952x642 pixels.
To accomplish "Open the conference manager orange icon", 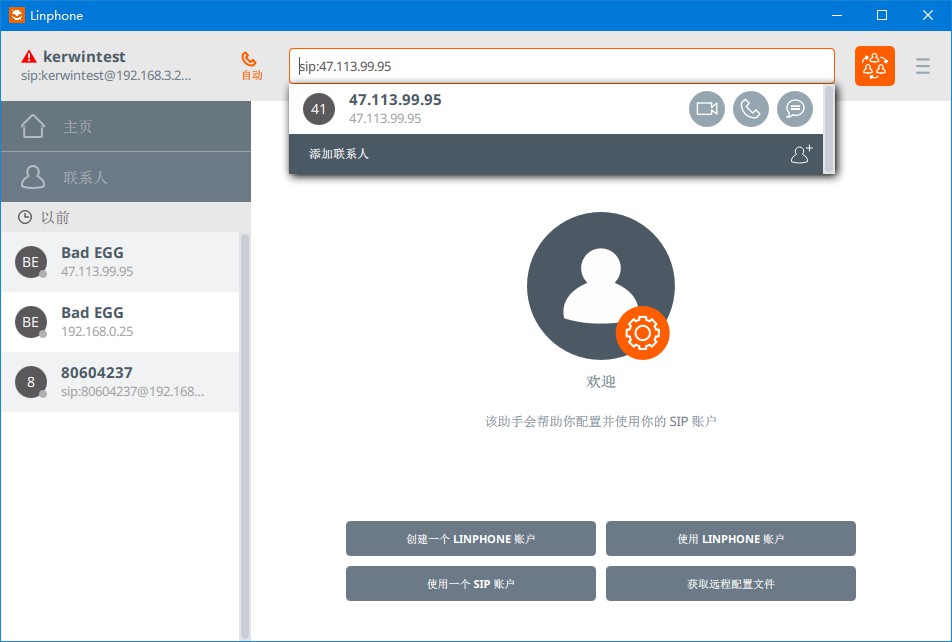I will (875, 66).
